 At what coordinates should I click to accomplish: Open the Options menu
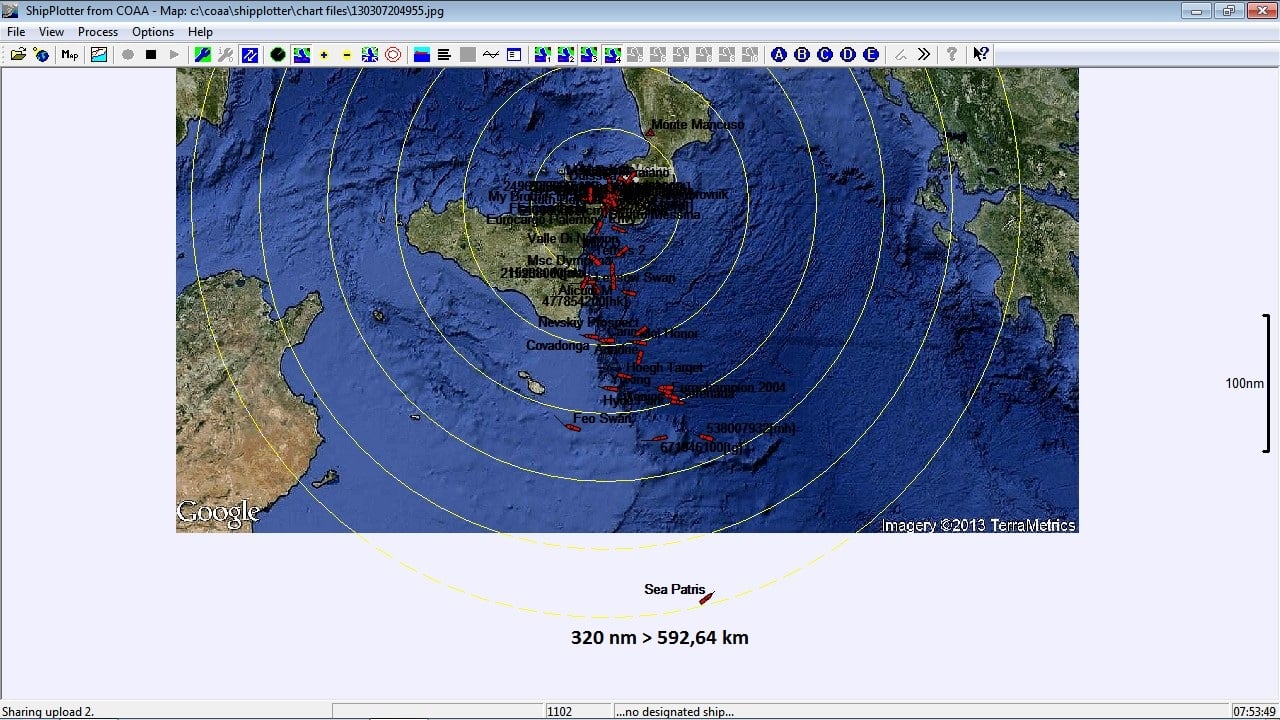pos(152,31)
